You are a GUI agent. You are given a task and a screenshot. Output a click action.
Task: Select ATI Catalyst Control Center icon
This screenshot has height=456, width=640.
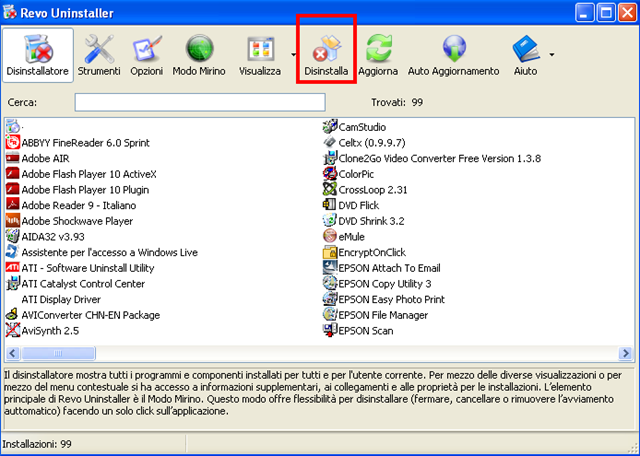point(12,283)
